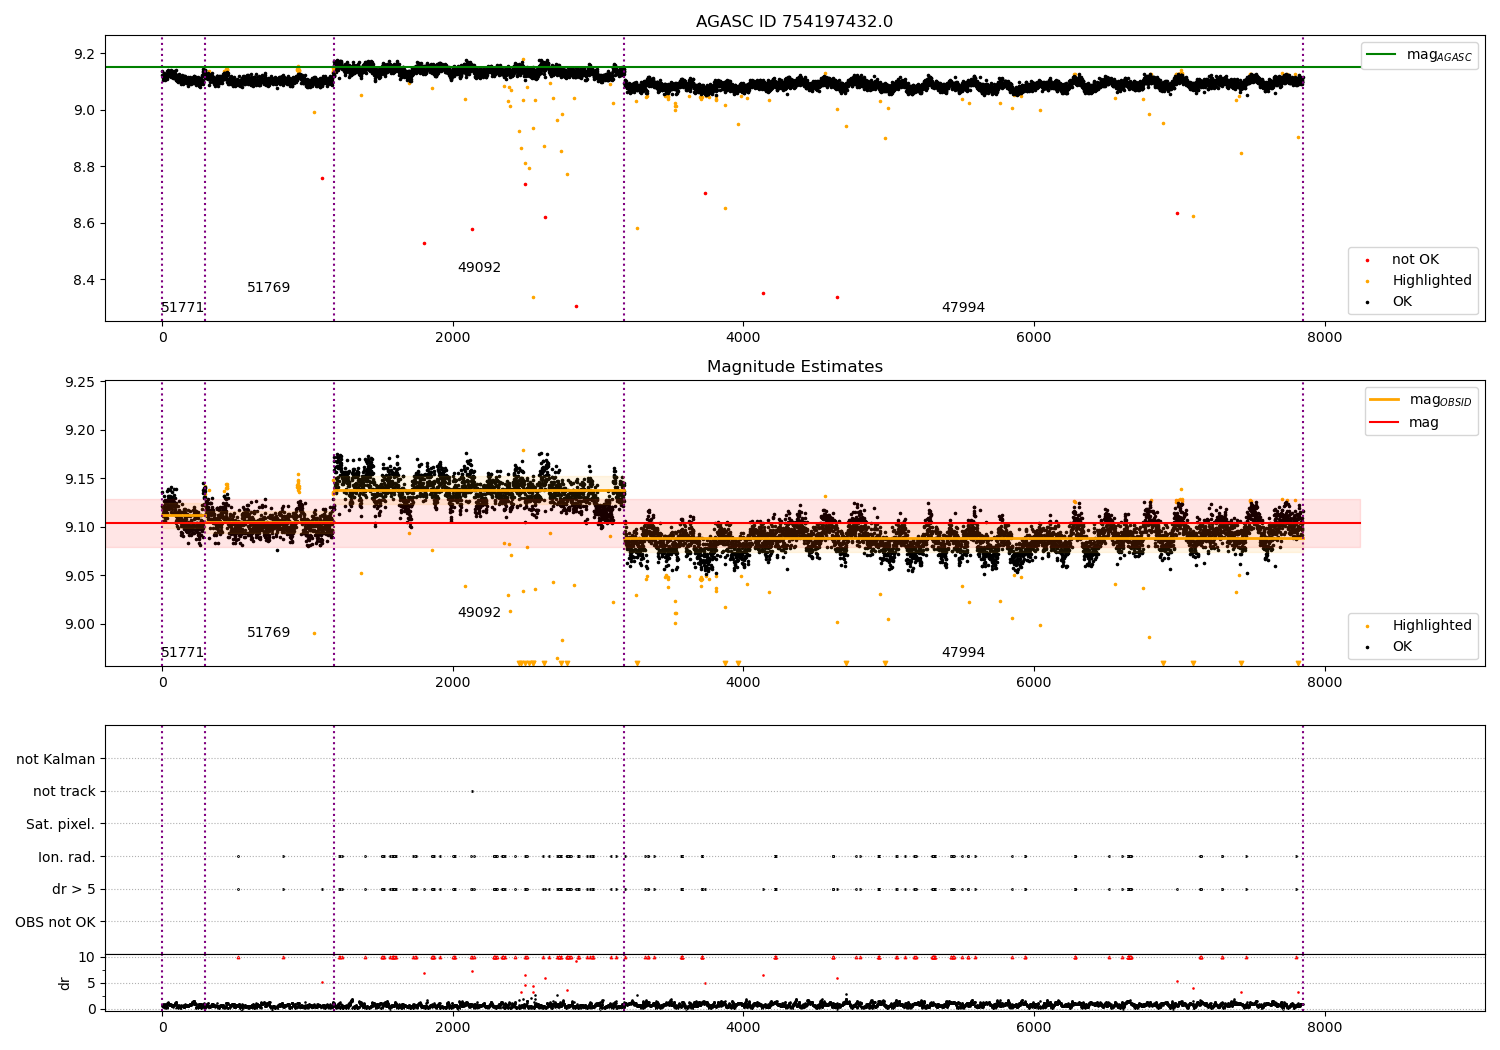
Task: Click obsid label 49092 in top plot
Action: tap(479, 268)
